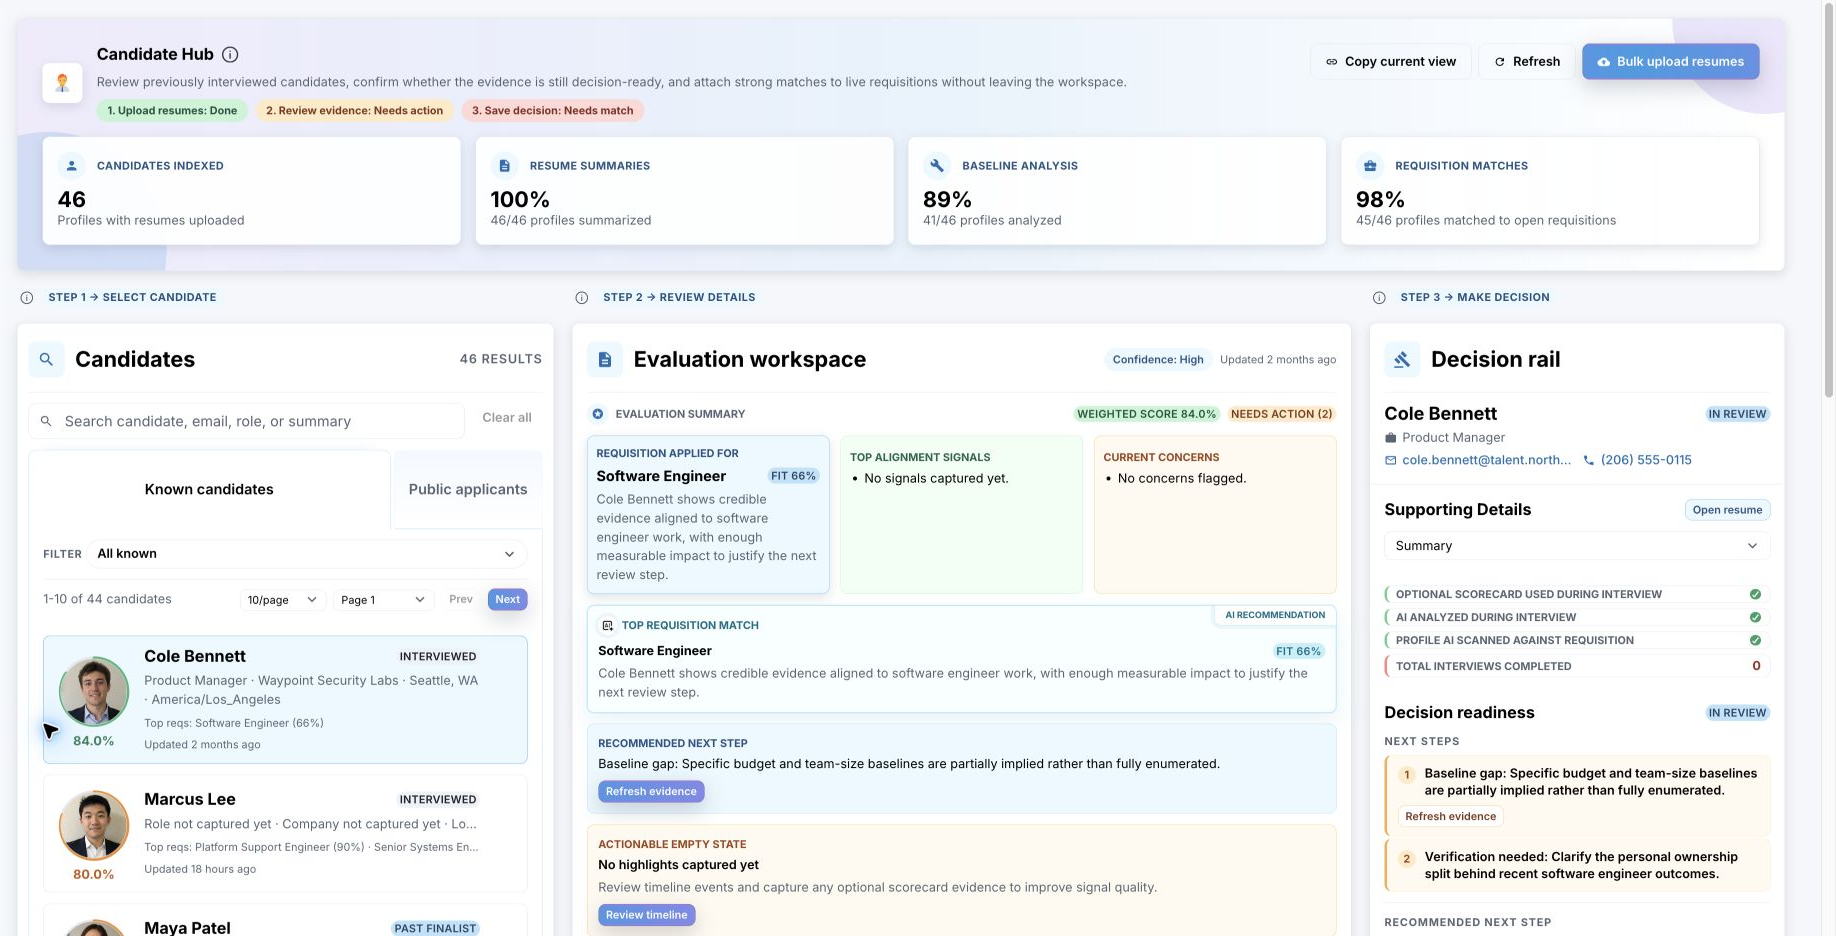Select the Maya Patel candidate card
The width and height of the screenshot is (1836, 936).
click(285, 920)
